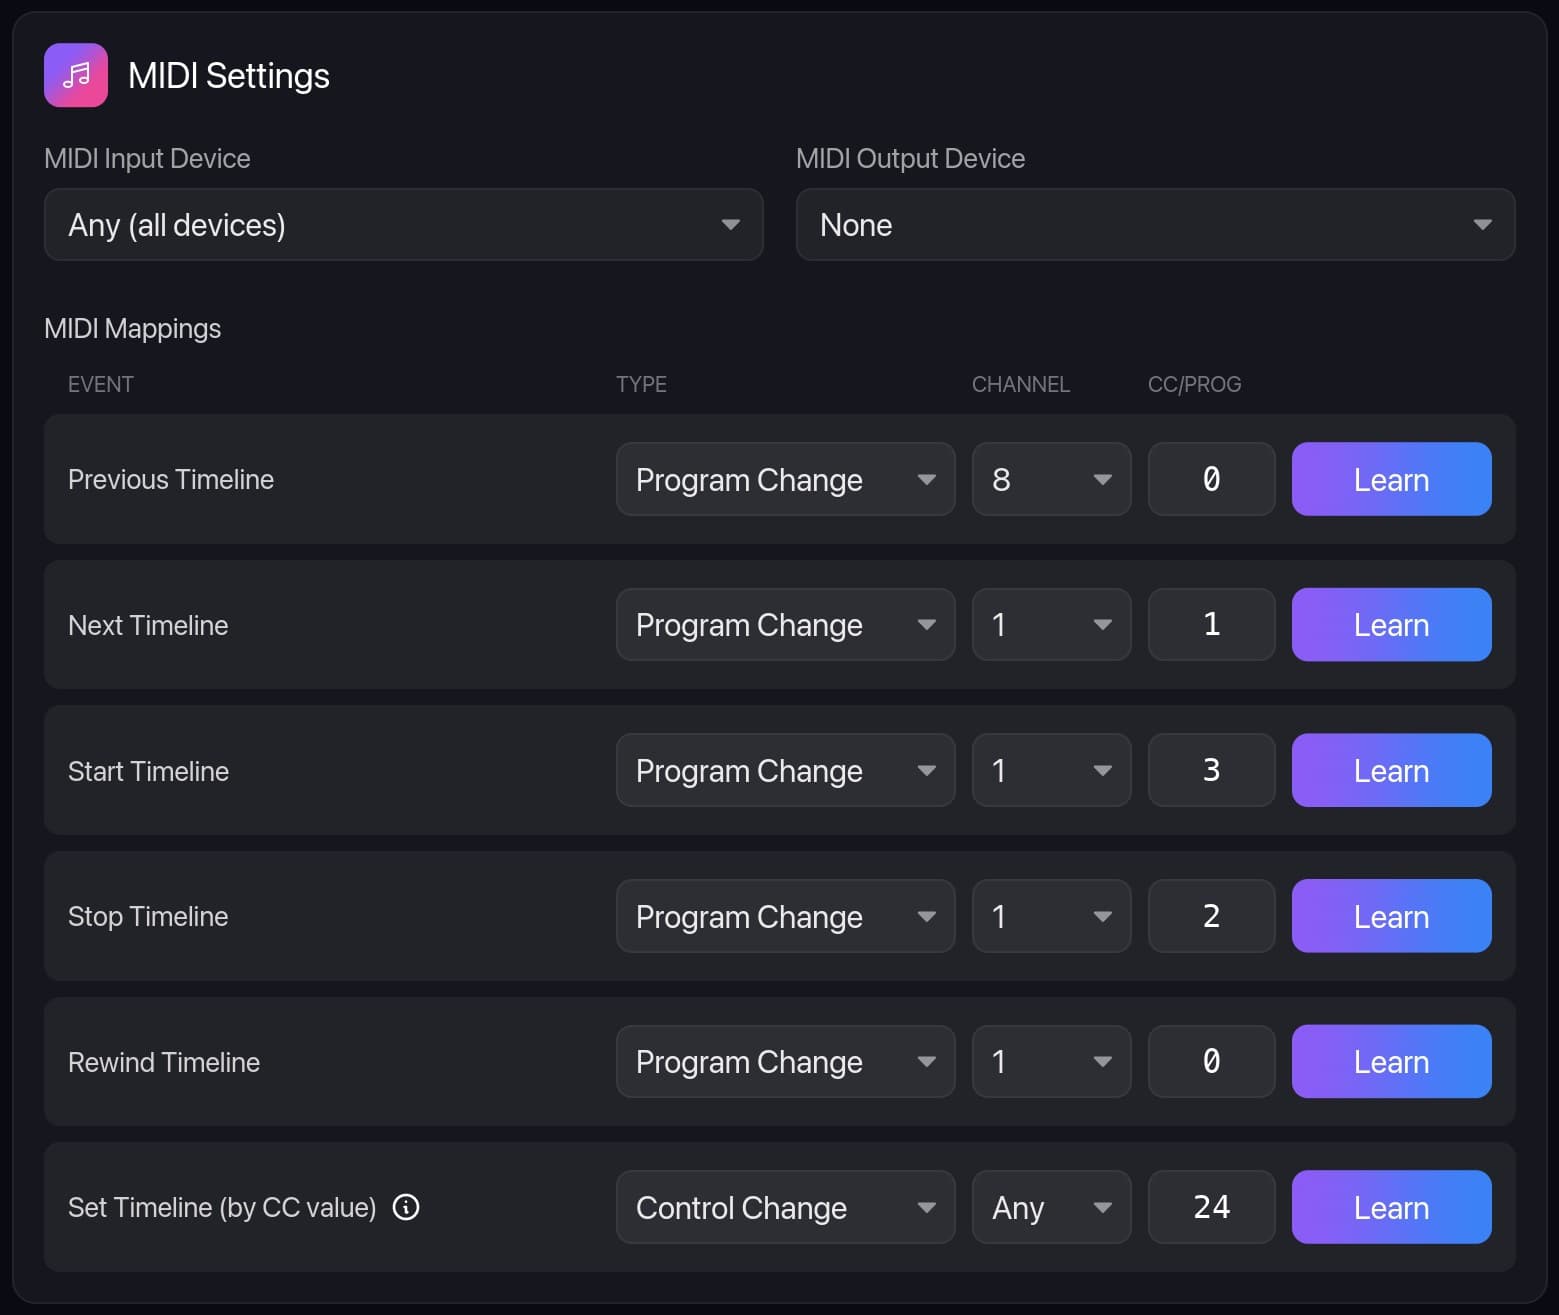This screenshot has height=1315, width=1559.
Task: Select the Stop Timeline channel dropdown
Action: pos(1052,916)
